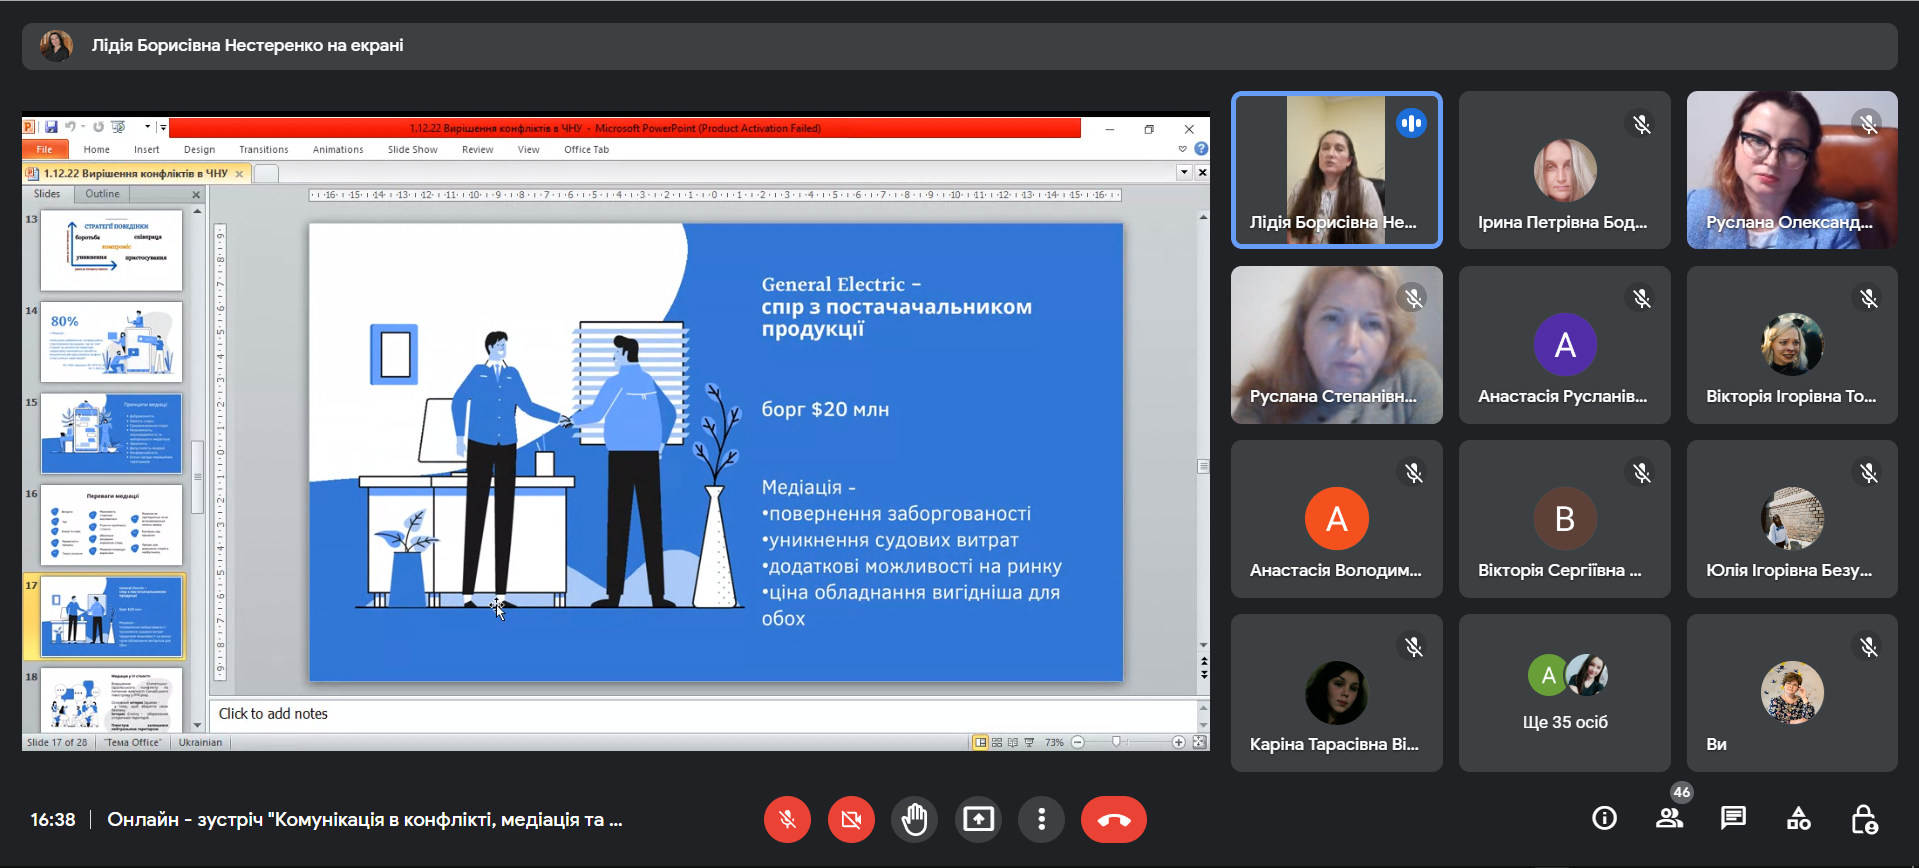Open the 'Ще 35 осіб' participants tile
1919x868 pixels.
click(1565, 693)
